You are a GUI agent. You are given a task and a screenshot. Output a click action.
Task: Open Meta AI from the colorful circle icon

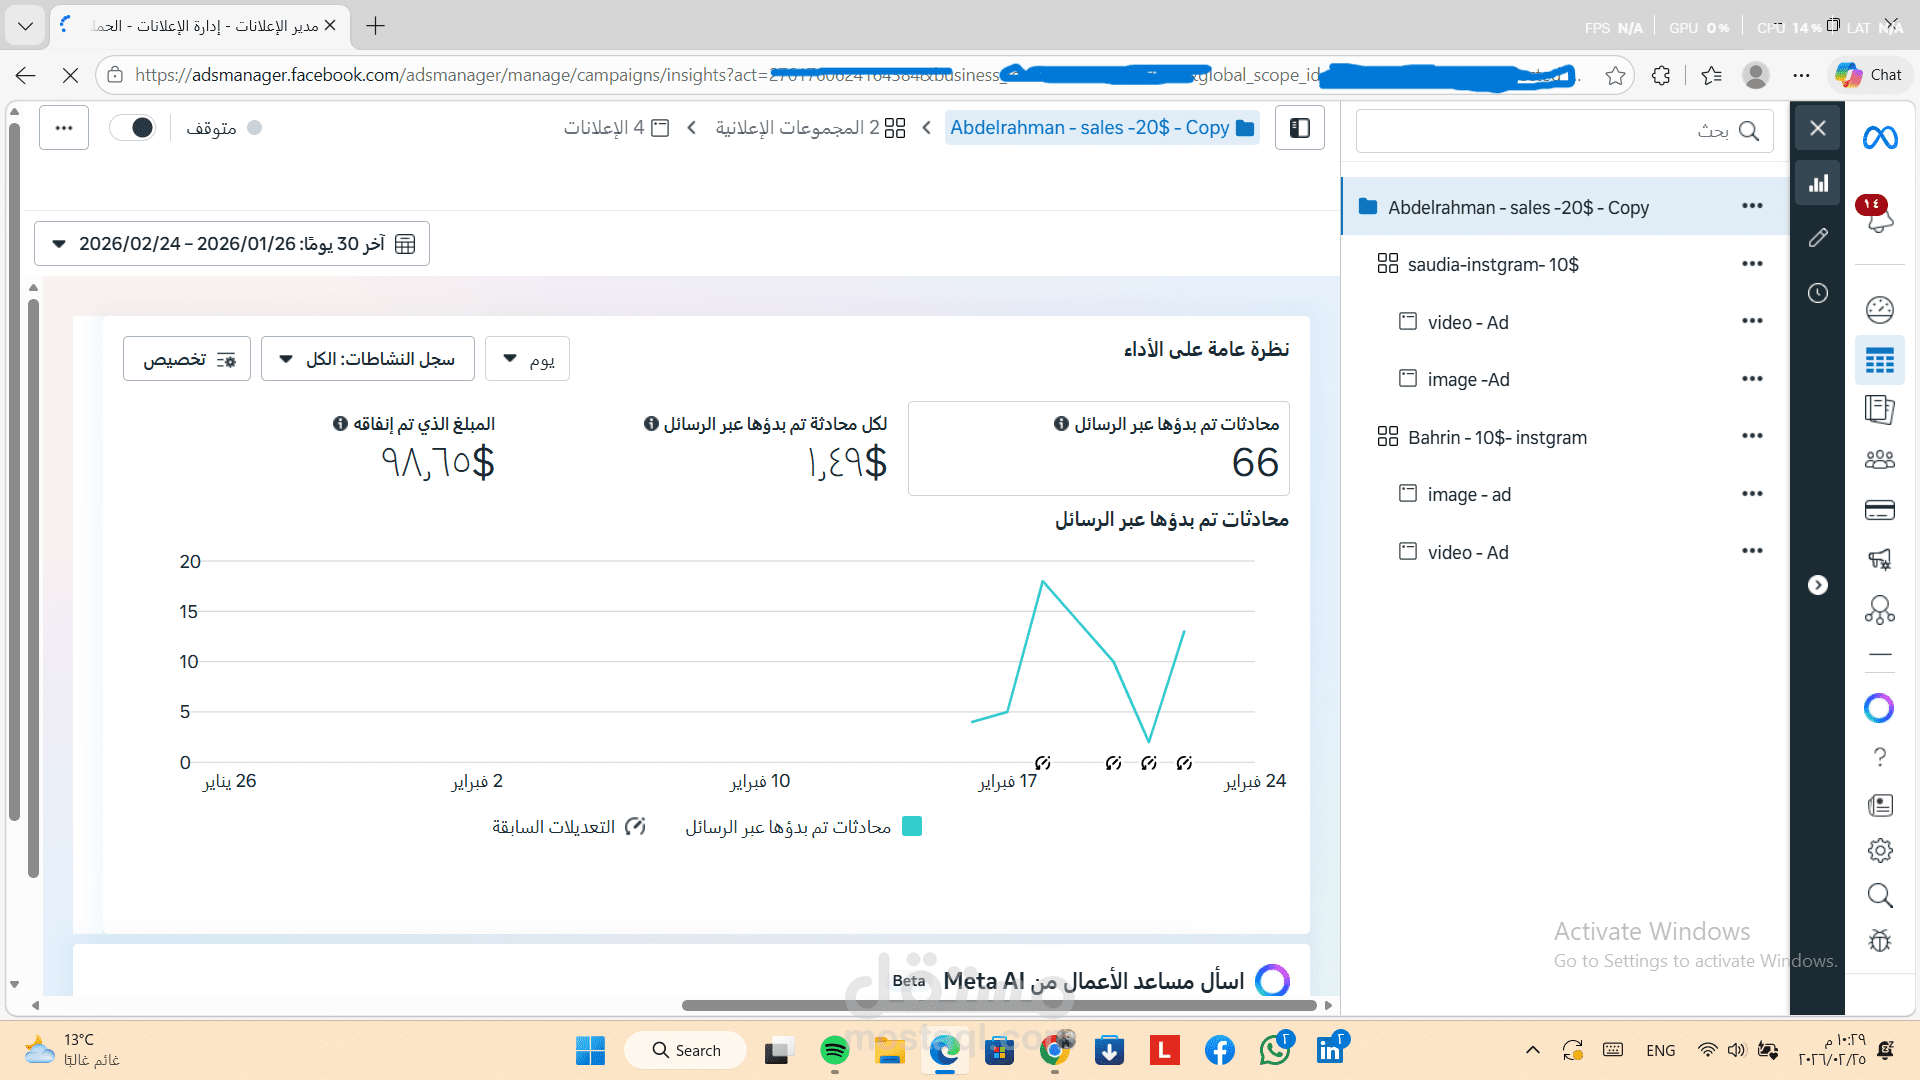(1880, 708)
